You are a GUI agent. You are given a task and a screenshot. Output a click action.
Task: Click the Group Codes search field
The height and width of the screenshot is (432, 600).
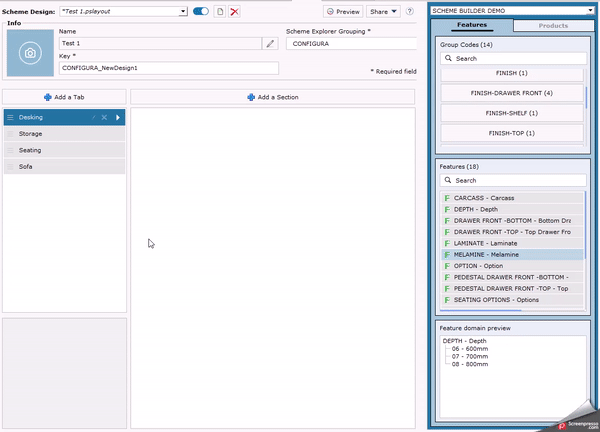click(513, 59)
